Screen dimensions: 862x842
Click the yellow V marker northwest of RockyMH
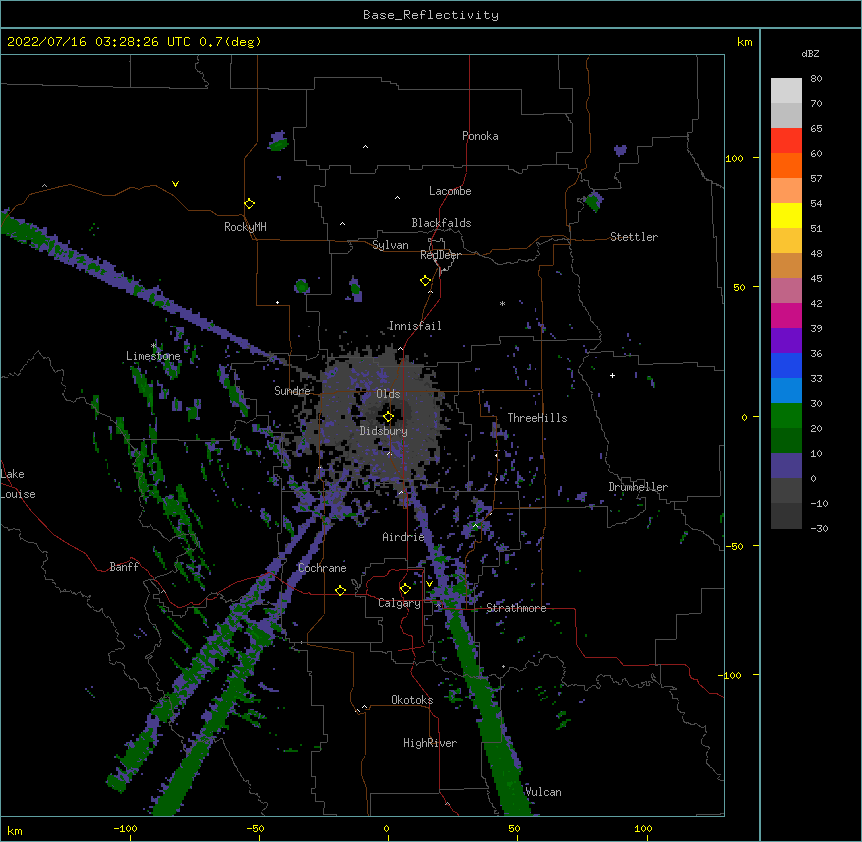tap(175, 184)
